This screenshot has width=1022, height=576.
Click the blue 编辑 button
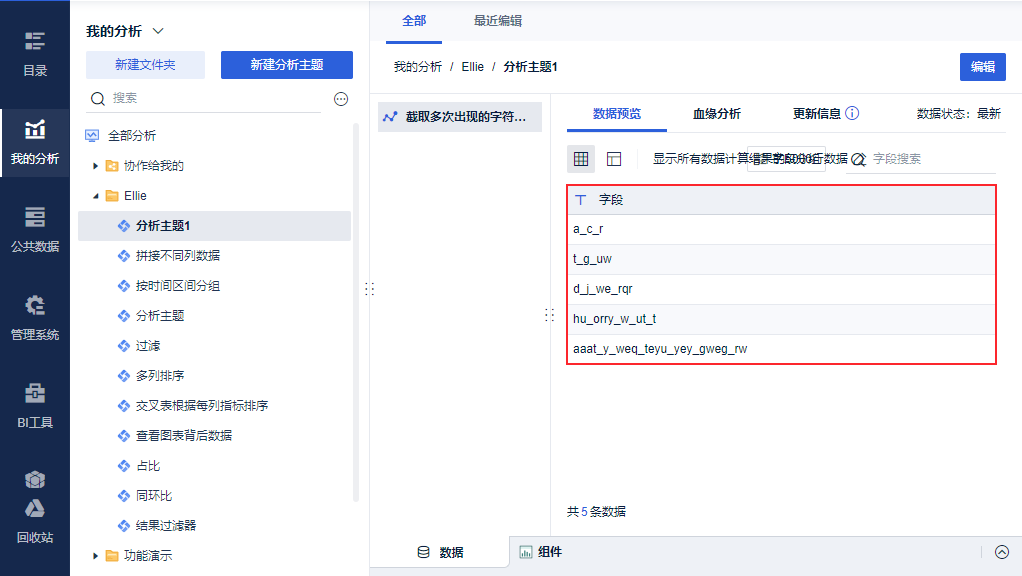[982, 67]
